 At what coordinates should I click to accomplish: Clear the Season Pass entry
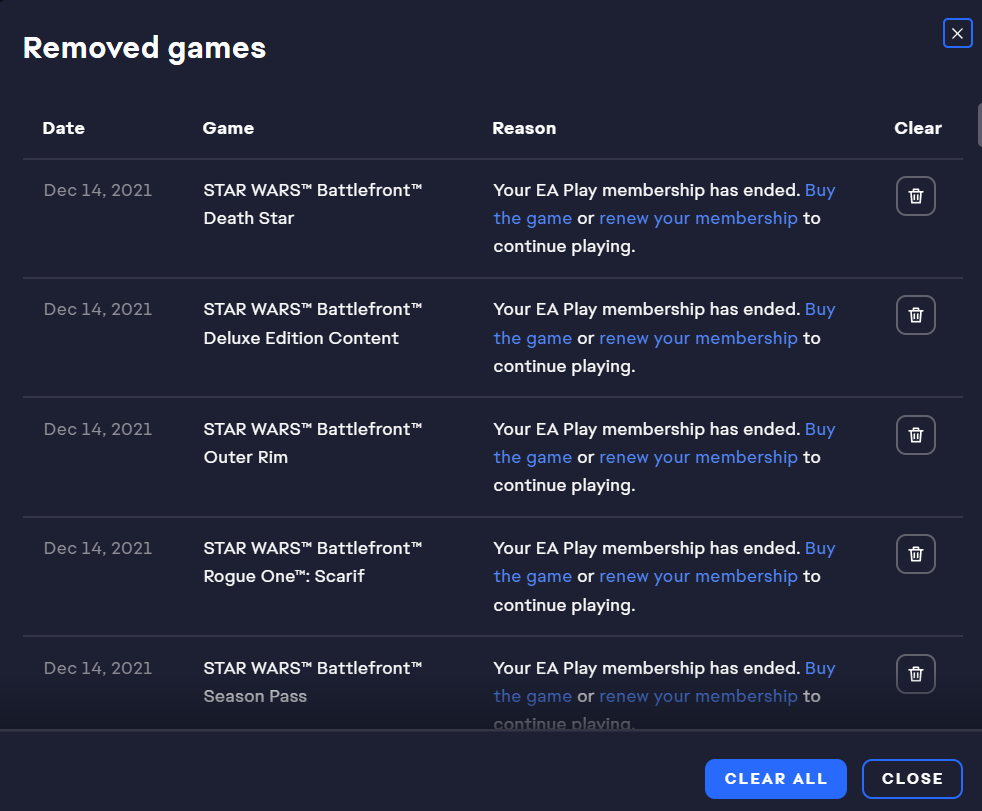(x=915, y=673)
